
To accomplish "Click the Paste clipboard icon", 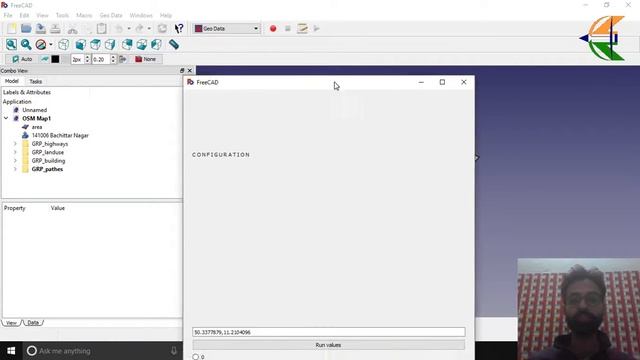I will click(x=102, y=28).
